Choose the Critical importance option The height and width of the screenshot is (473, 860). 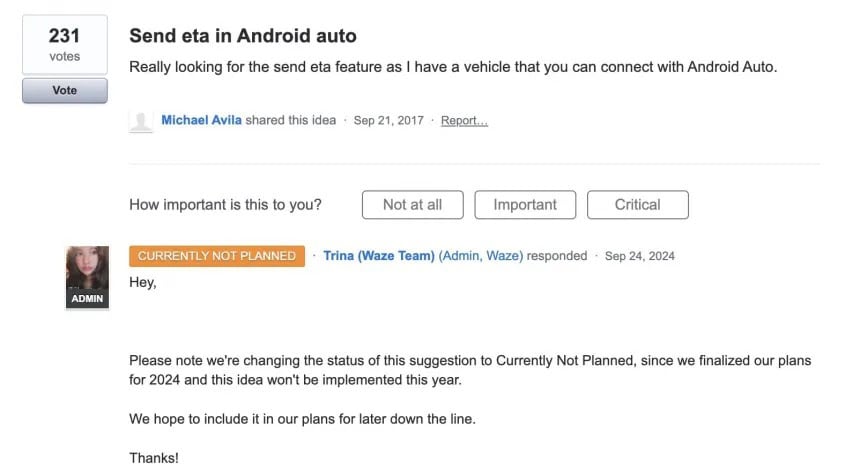tap(637, 204)
